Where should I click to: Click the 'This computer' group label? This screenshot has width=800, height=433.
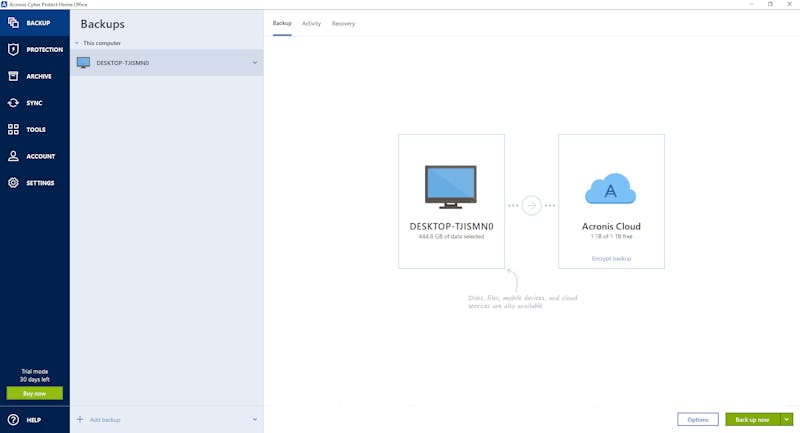tap(102, 43)
